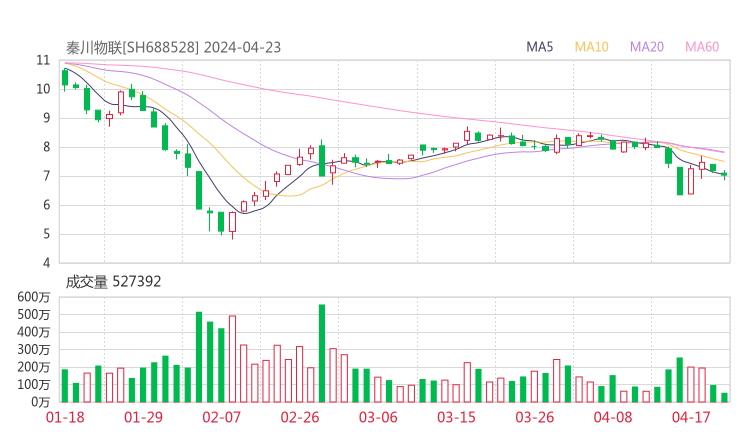Click price axis label 7
740x440 pixels.
46,176
